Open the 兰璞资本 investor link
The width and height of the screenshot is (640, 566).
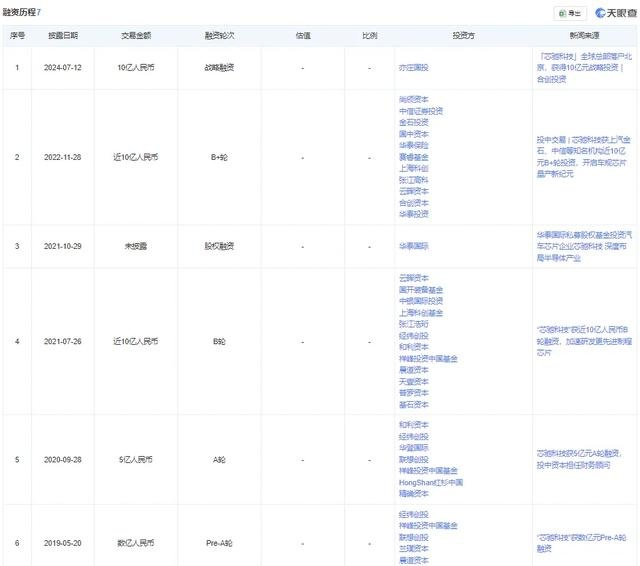coord(413,549)
